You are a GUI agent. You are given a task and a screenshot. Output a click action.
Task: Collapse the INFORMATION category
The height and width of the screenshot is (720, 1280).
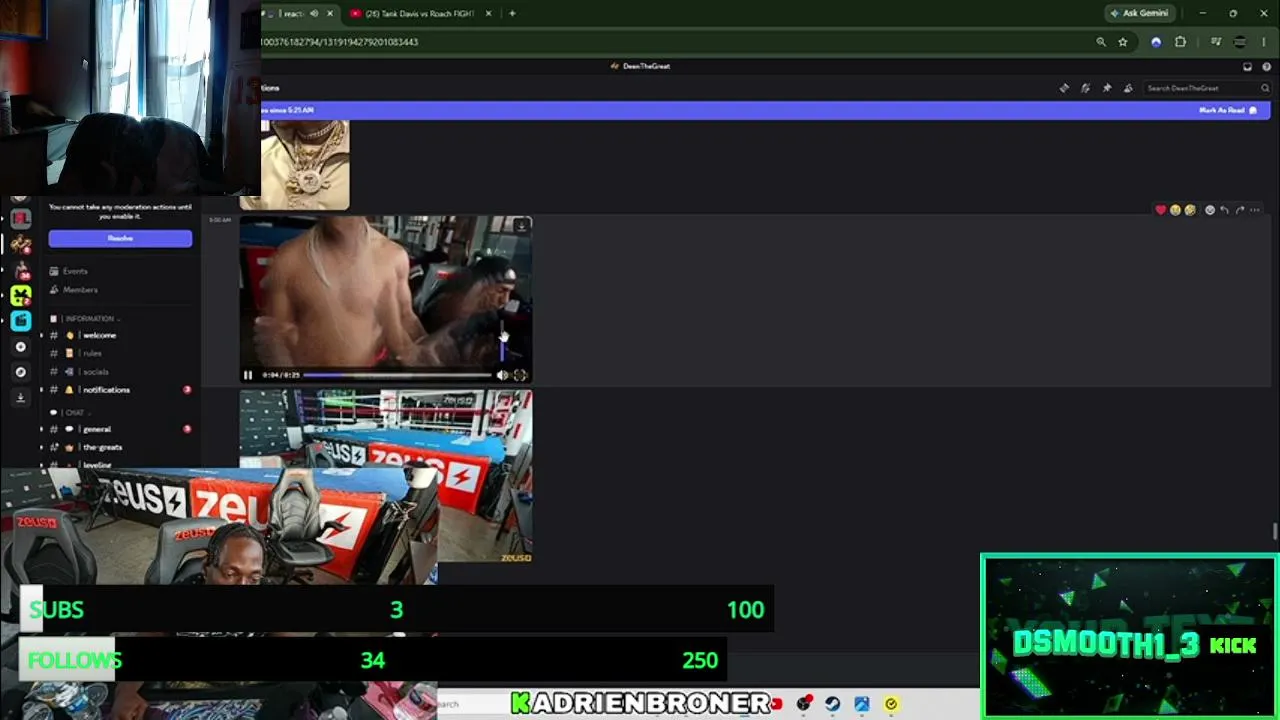(x=90, y=318)
